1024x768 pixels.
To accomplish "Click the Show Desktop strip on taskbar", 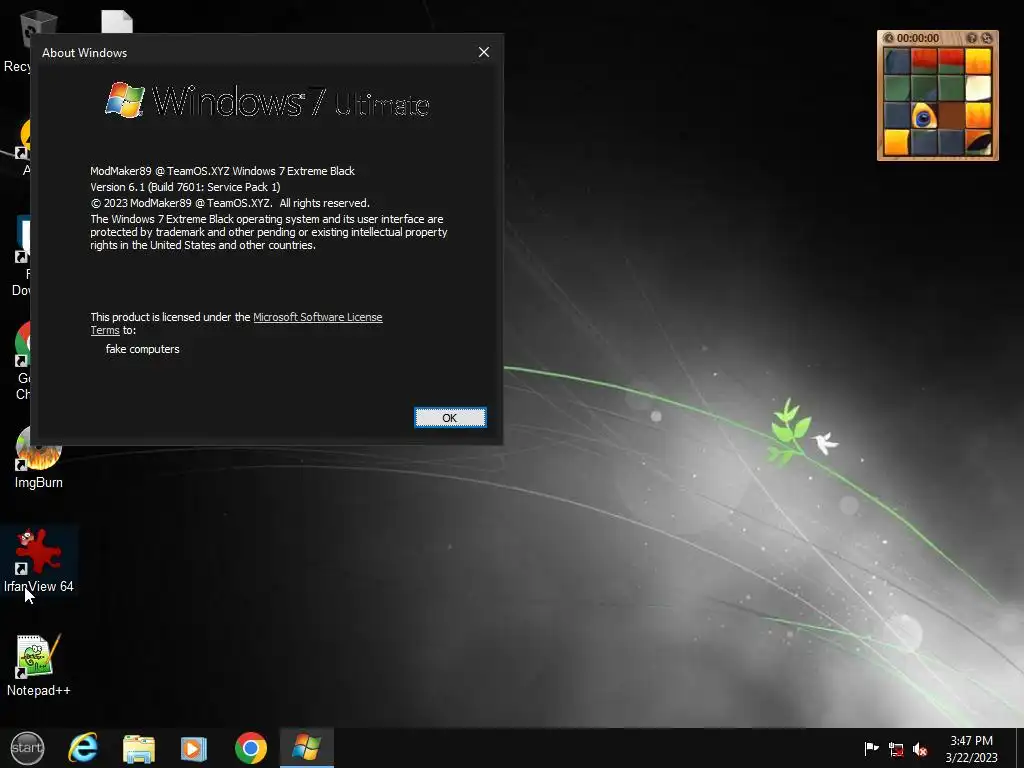I will [1019, 748].
